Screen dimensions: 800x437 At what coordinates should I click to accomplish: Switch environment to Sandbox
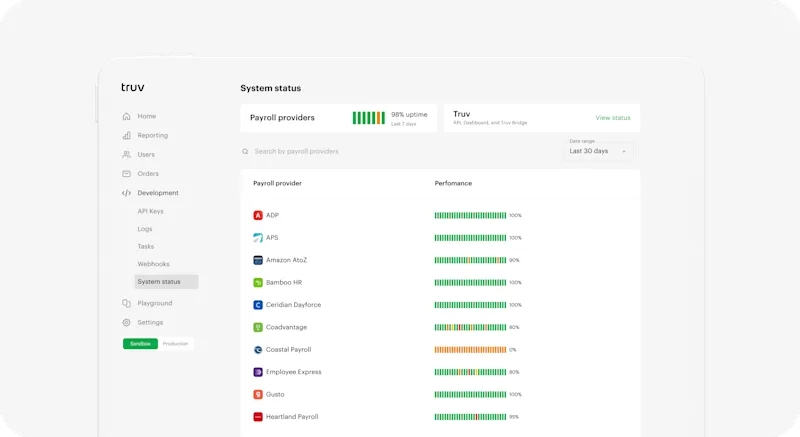(x=140, y=344)
